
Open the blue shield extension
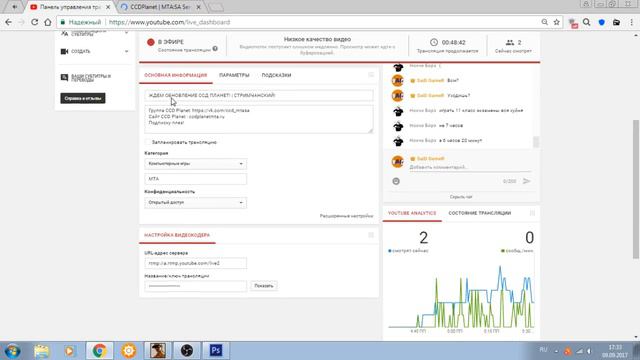(601, 22)
